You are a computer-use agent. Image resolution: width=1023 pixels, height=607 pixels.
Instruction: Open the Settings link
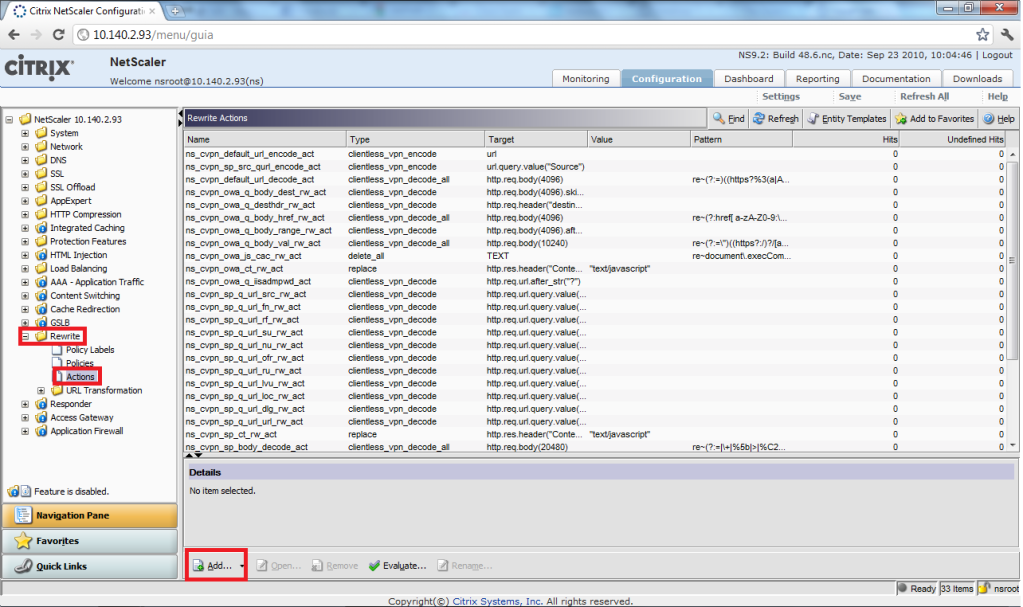click(x=781, y=97)
